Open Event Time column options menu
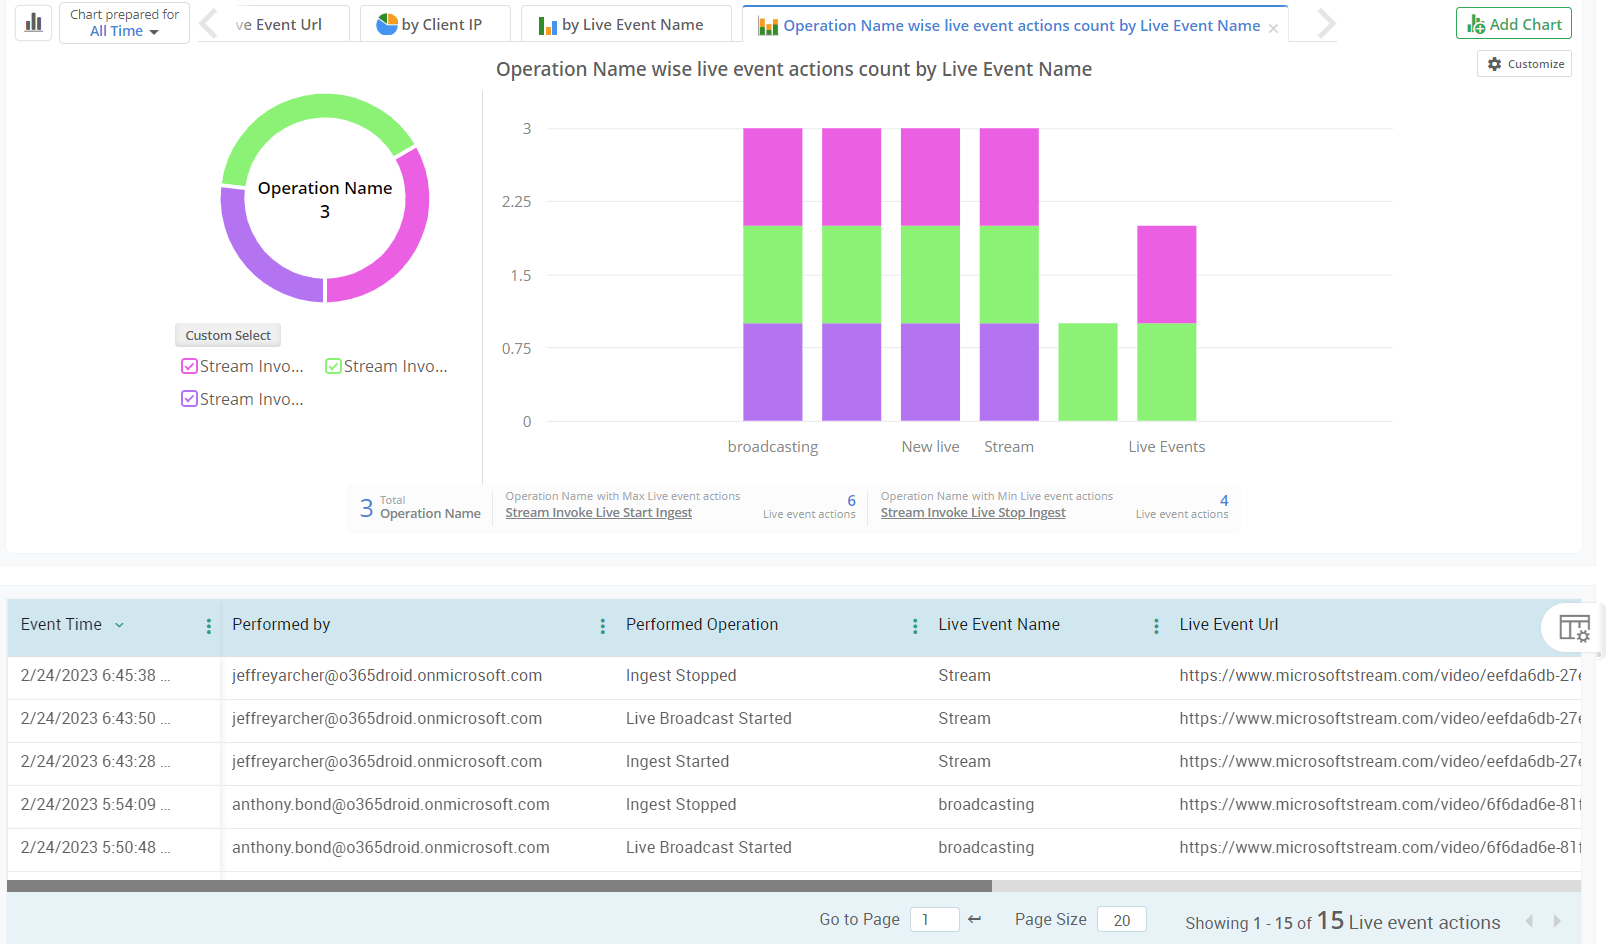The image size is (1611, 944). [x=208, y=626]
